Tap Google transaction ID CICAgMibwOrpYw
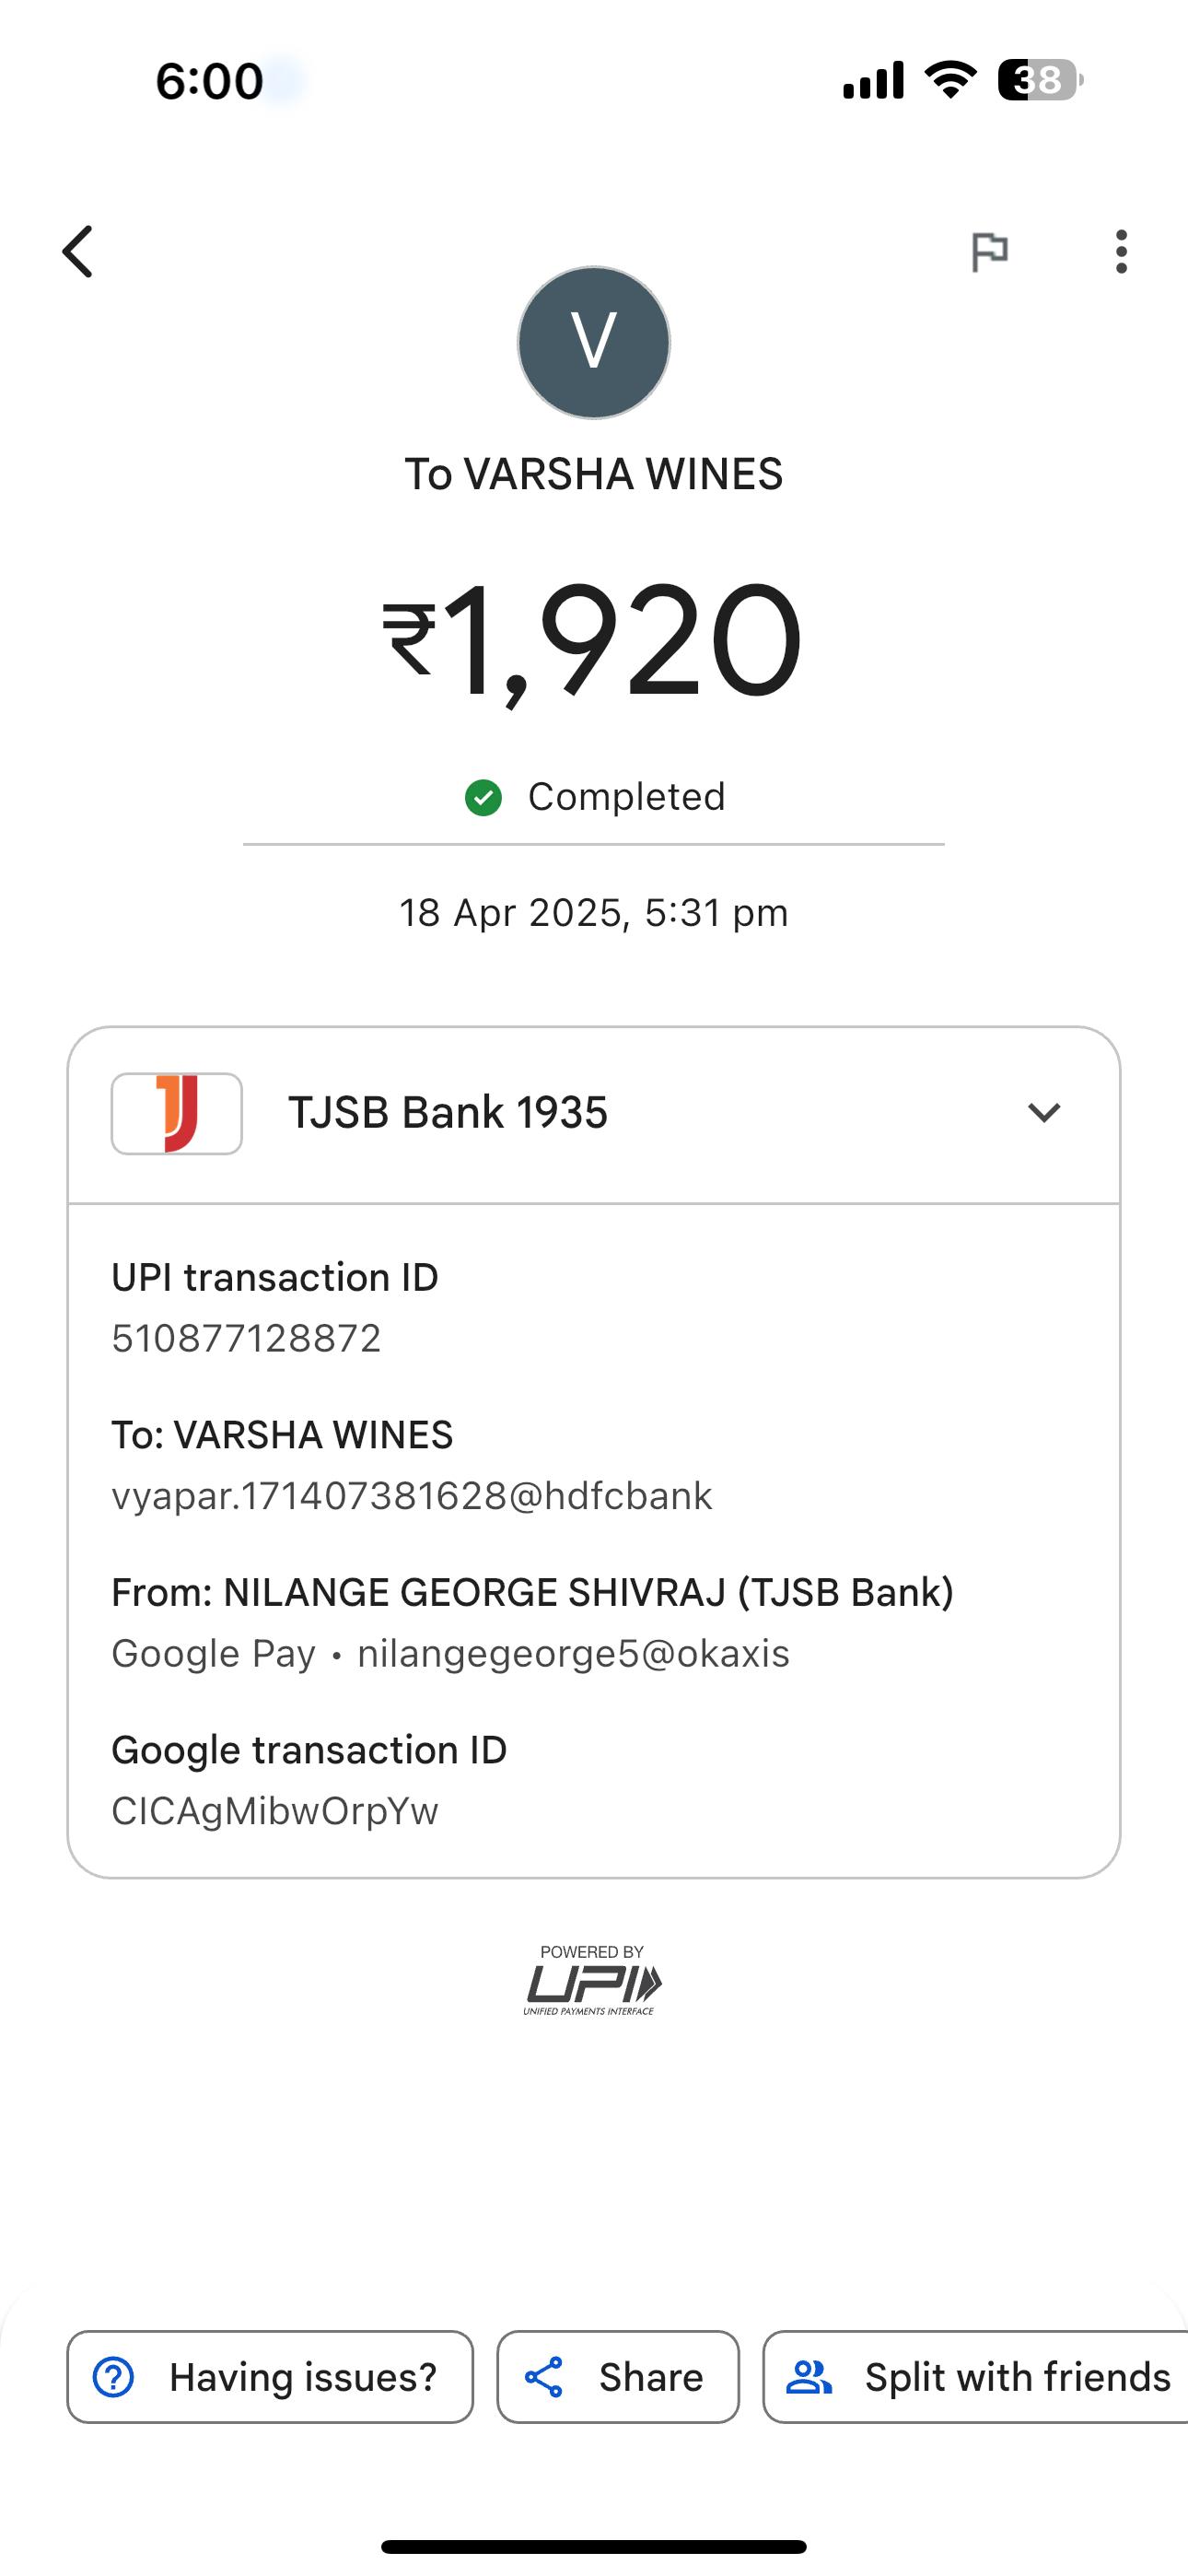This screenshot has width=1188, height=2576. (x=275, y=1811)
